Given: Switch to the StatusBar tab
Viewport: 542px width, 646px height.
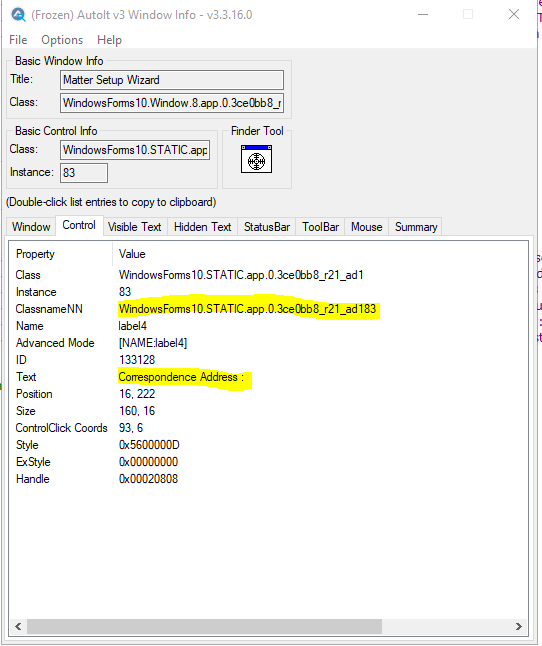Looking at the screenshot, I should click(267, 227).
